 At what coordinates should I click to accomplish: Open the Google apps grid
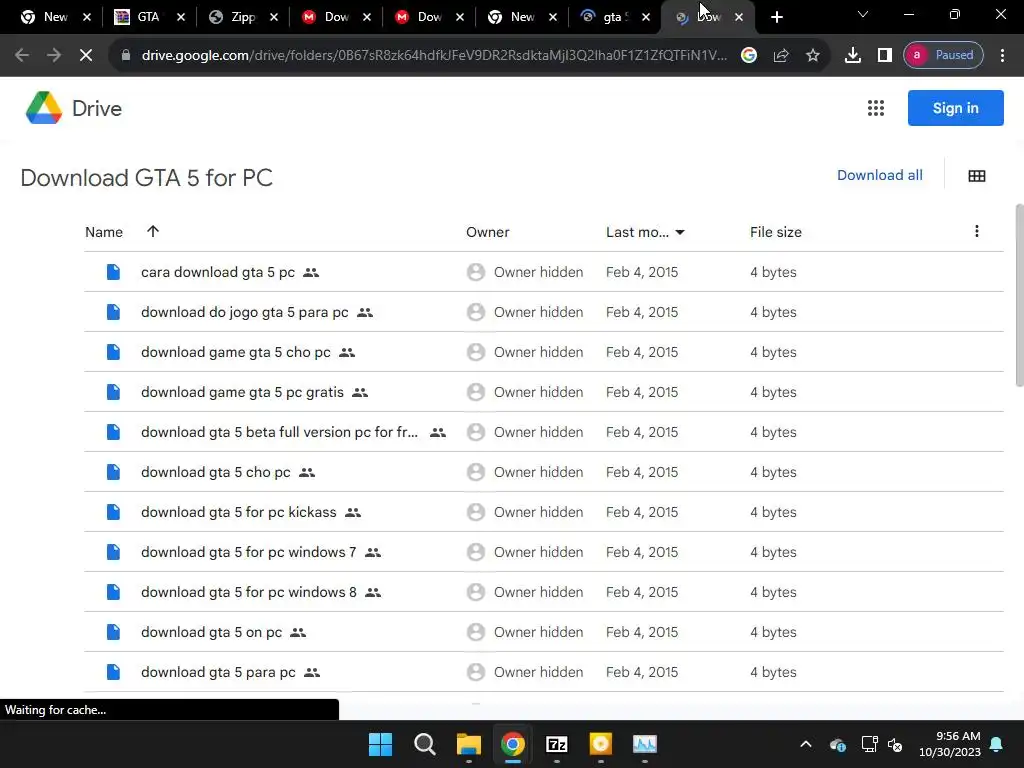coord(876,108)
